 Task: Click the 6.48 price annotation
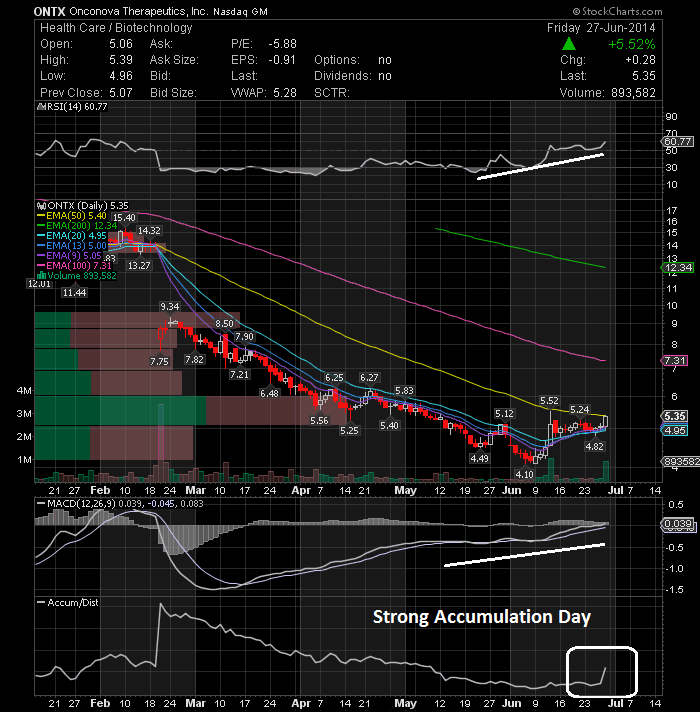(269, 393)
